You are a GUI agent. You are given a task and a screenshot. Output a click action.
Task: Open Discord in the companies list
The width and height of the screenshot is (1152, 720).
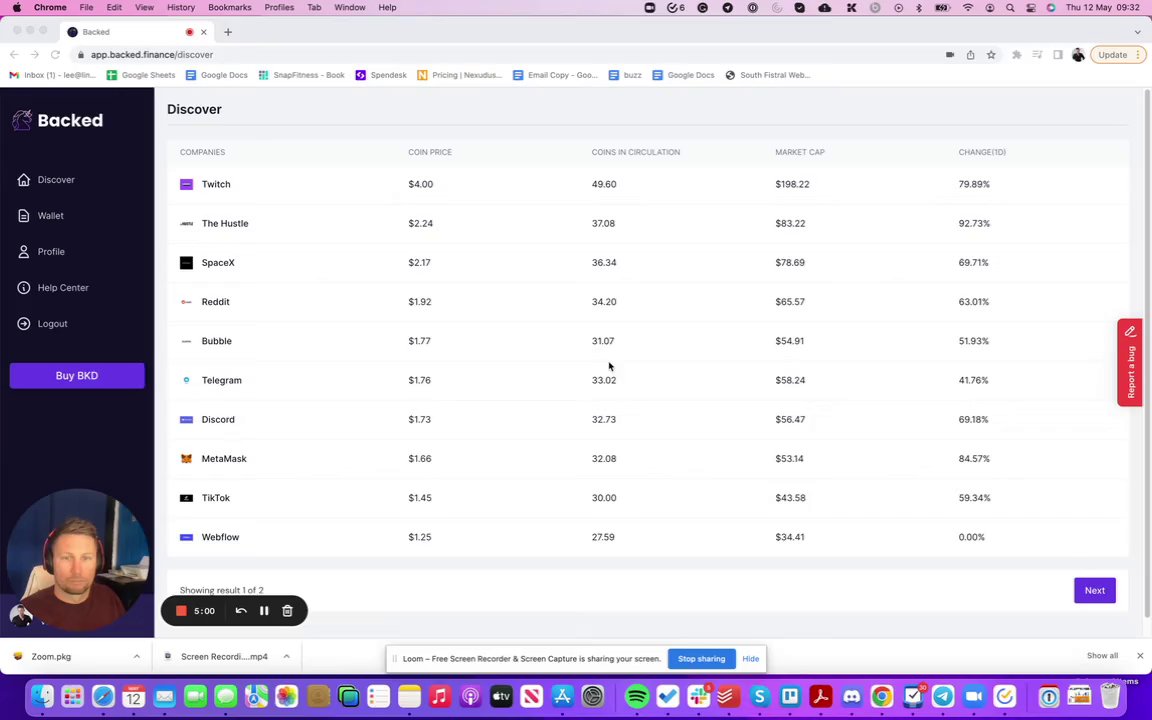coord(647,420)
